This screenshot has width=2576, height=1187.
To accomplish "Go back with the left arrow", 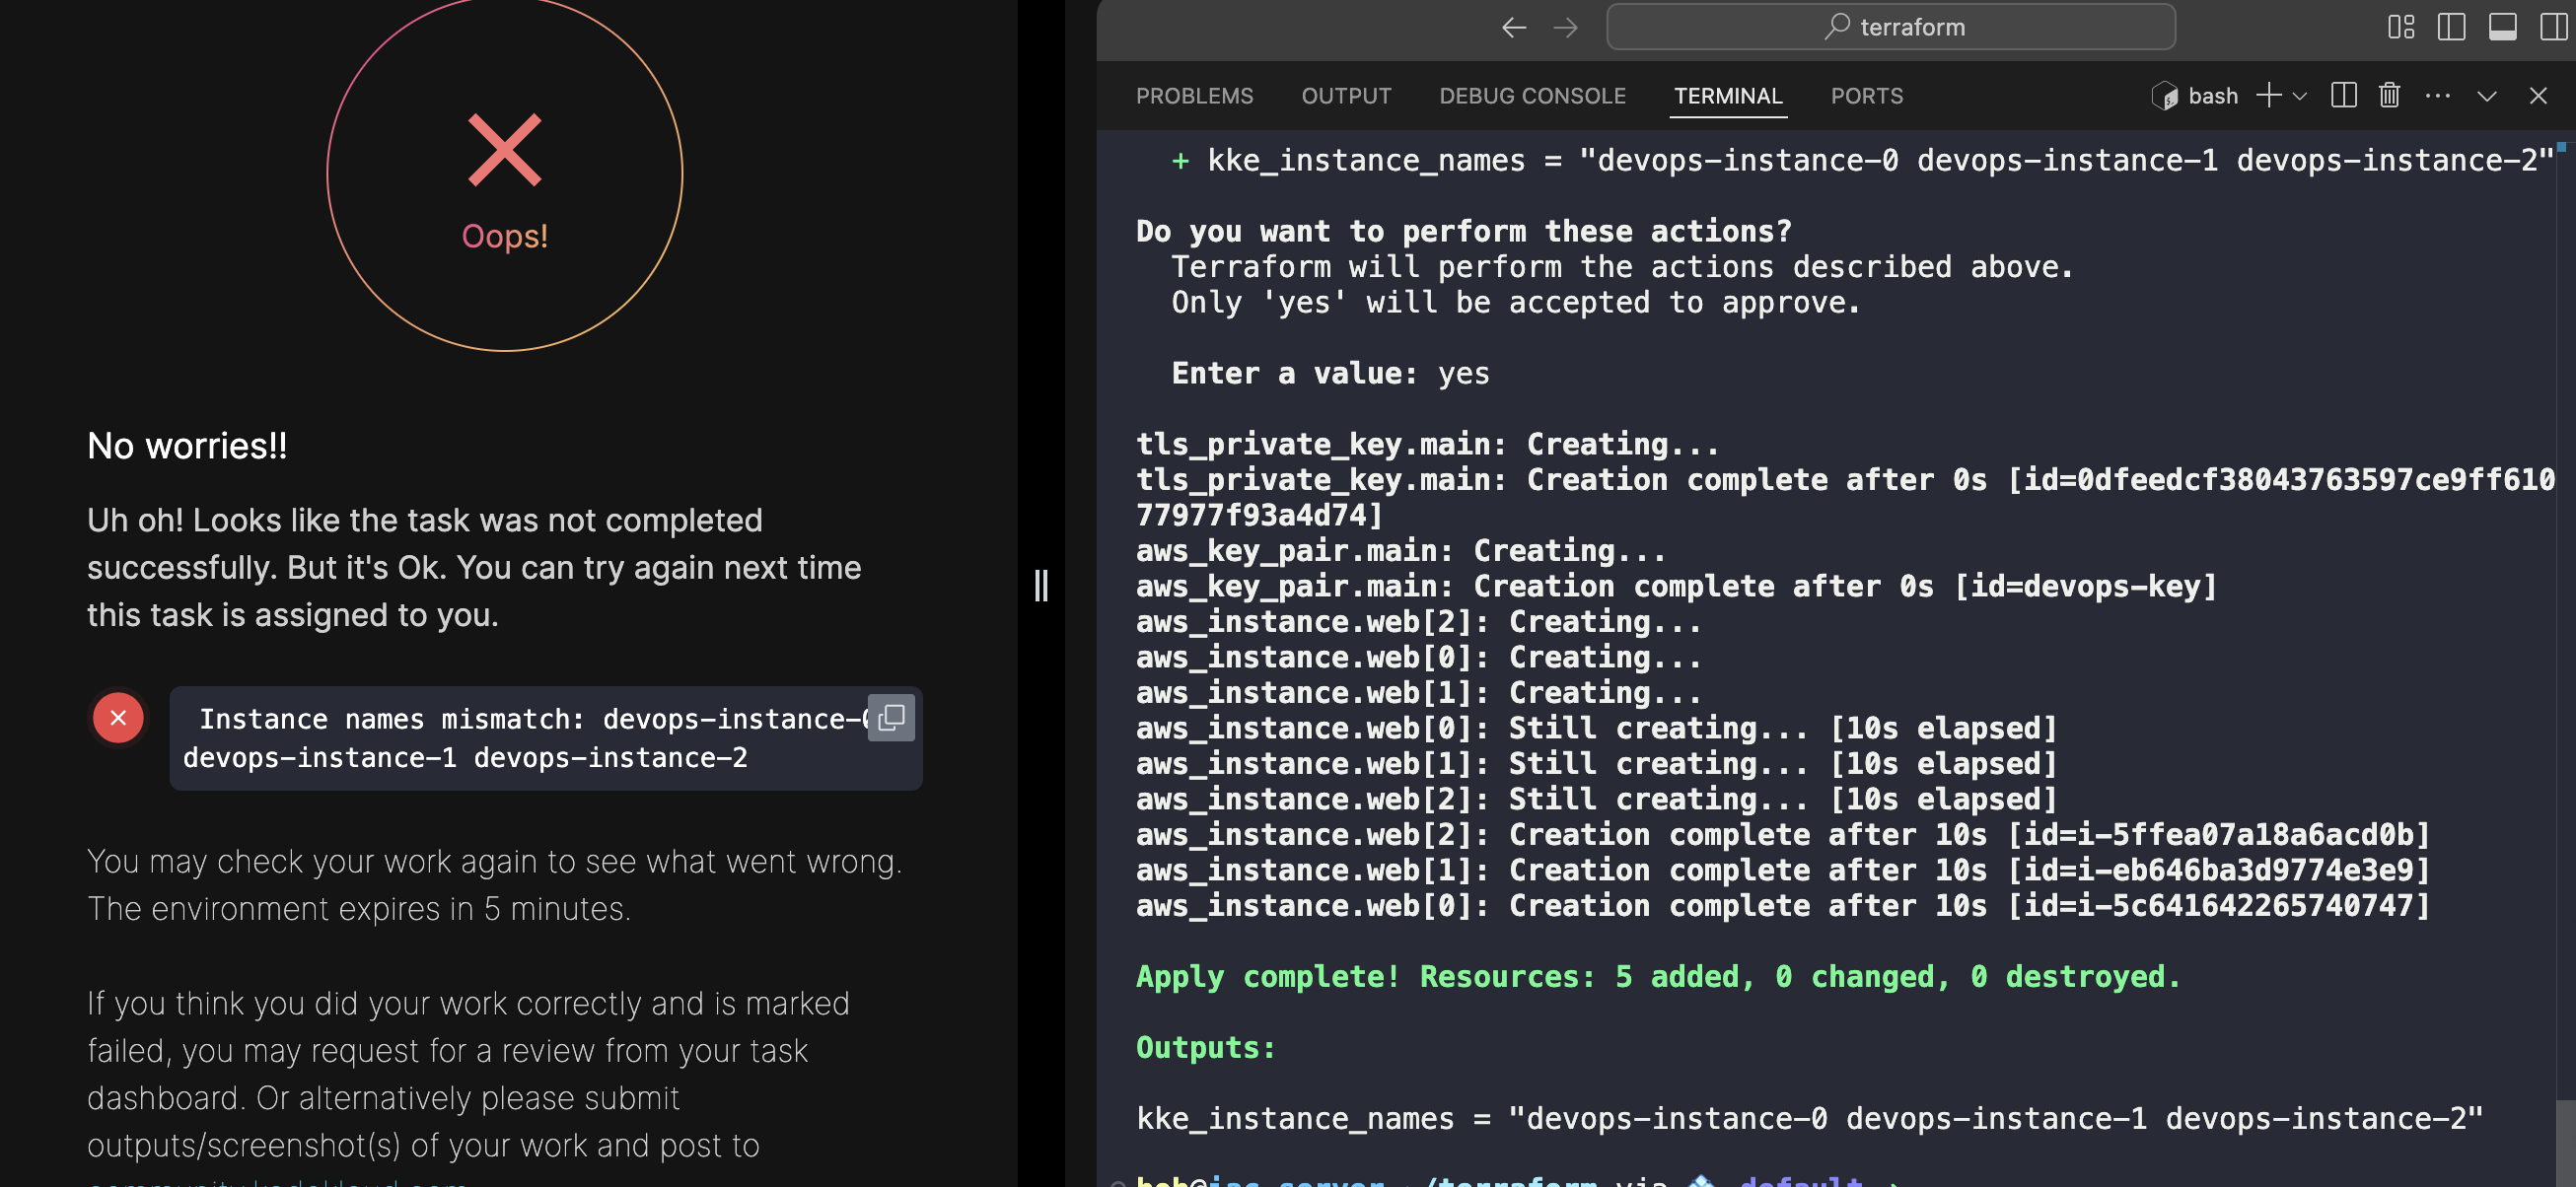I will (1514, 27).
